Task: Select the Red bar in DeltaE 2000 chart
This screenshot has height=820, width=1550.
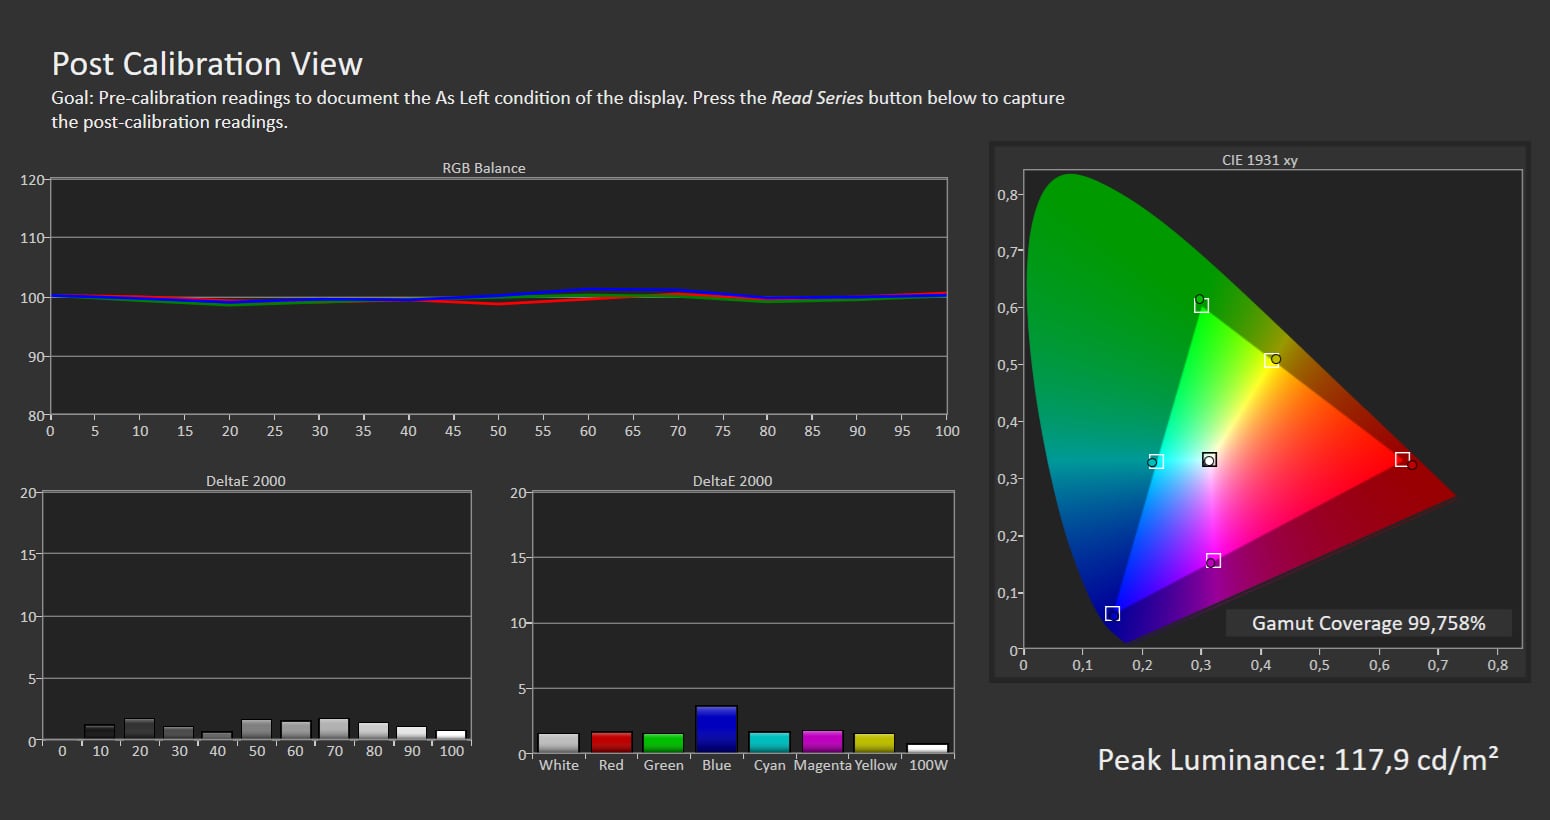Action: pyautogui.click(x=611, y=742)
